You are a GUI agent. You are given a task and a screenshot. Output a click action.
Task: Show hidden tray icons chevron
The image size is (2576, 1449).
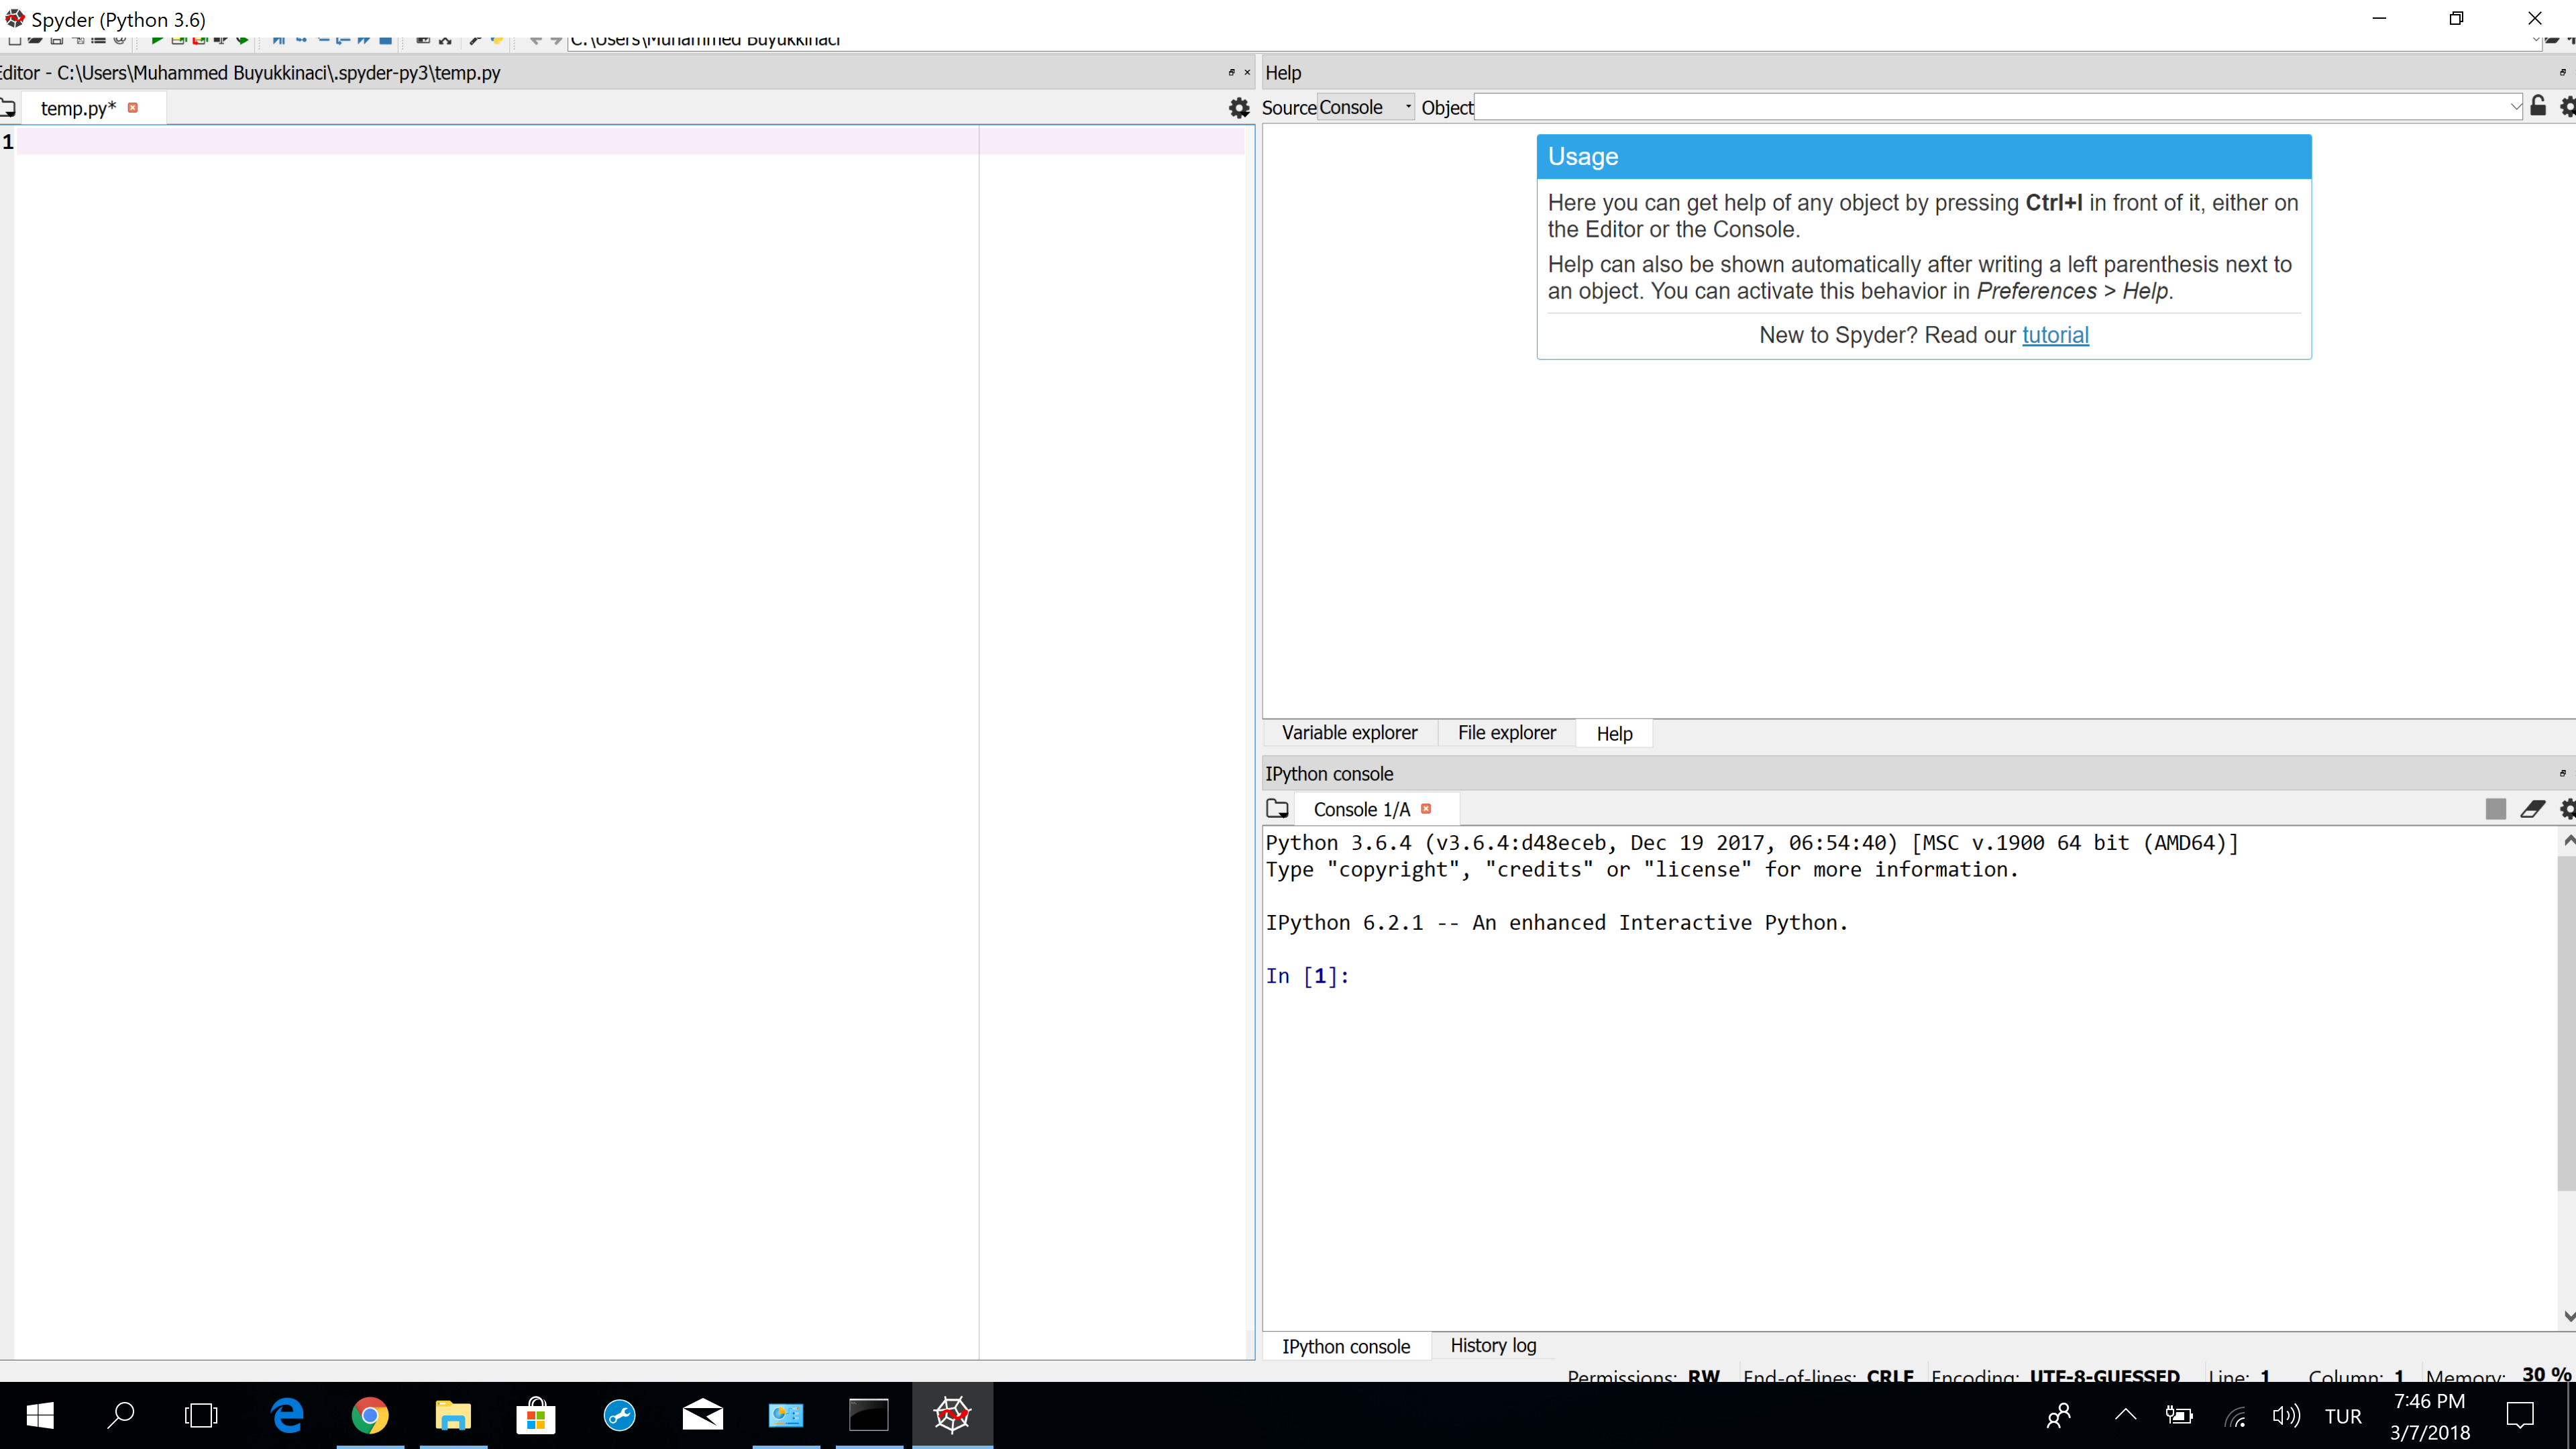point(2125,1415)
